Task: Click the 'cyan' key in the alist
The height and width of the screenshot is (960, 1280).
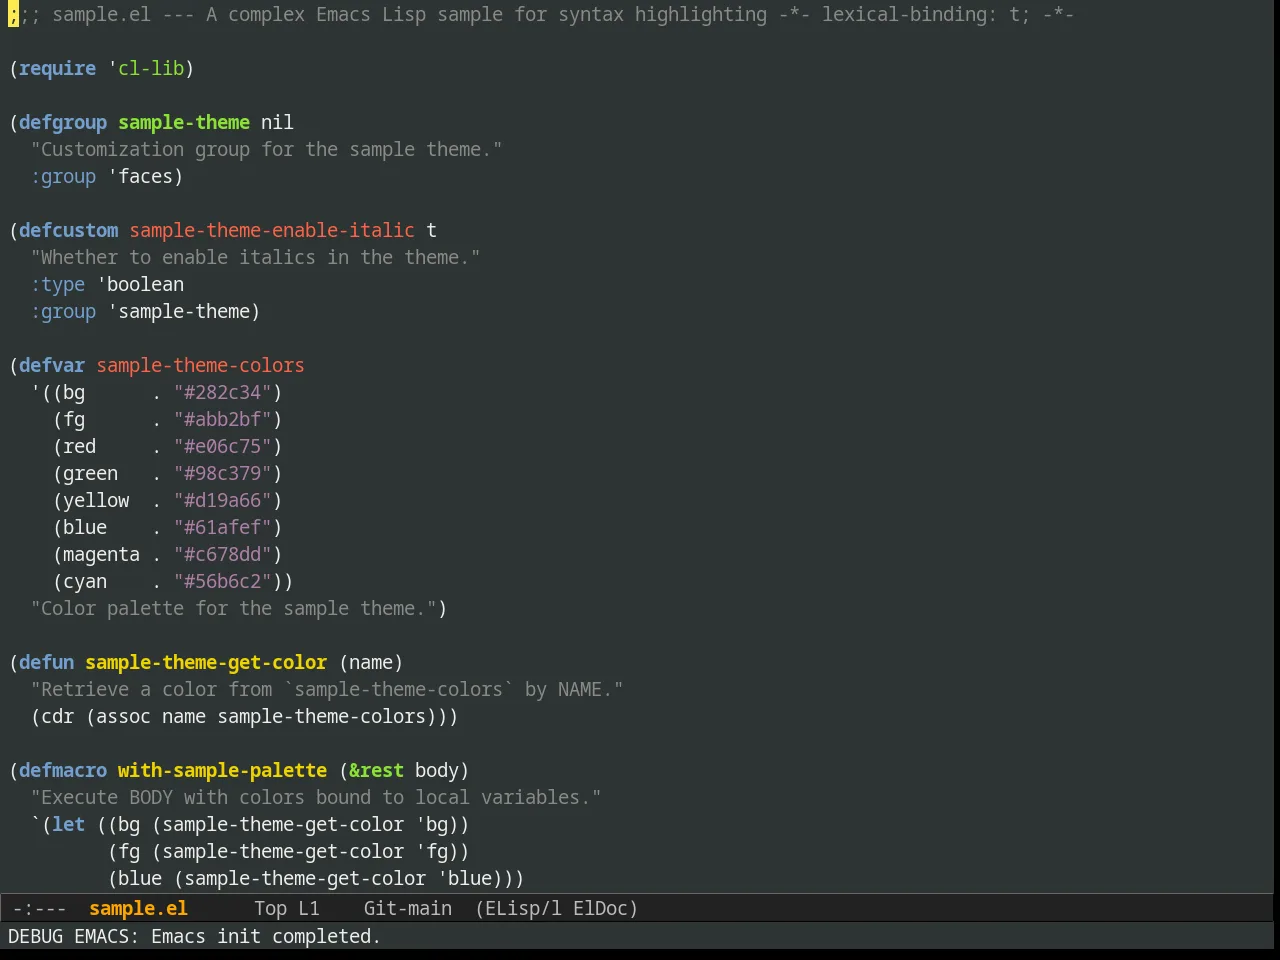Action: click(85, 581)
